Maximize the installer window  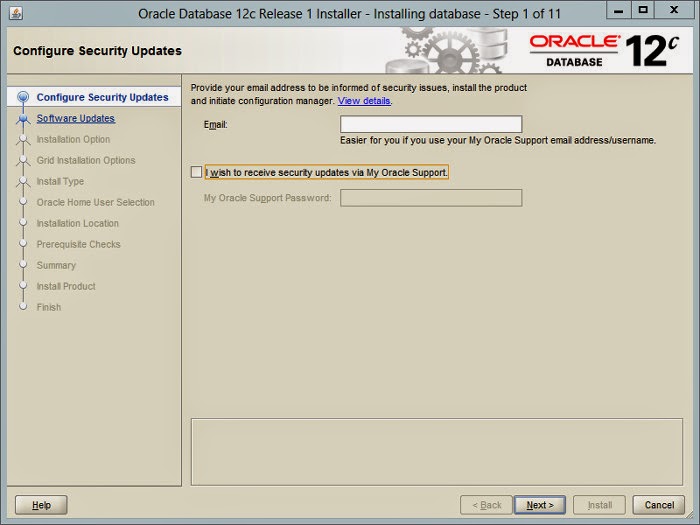coord(643,10)
